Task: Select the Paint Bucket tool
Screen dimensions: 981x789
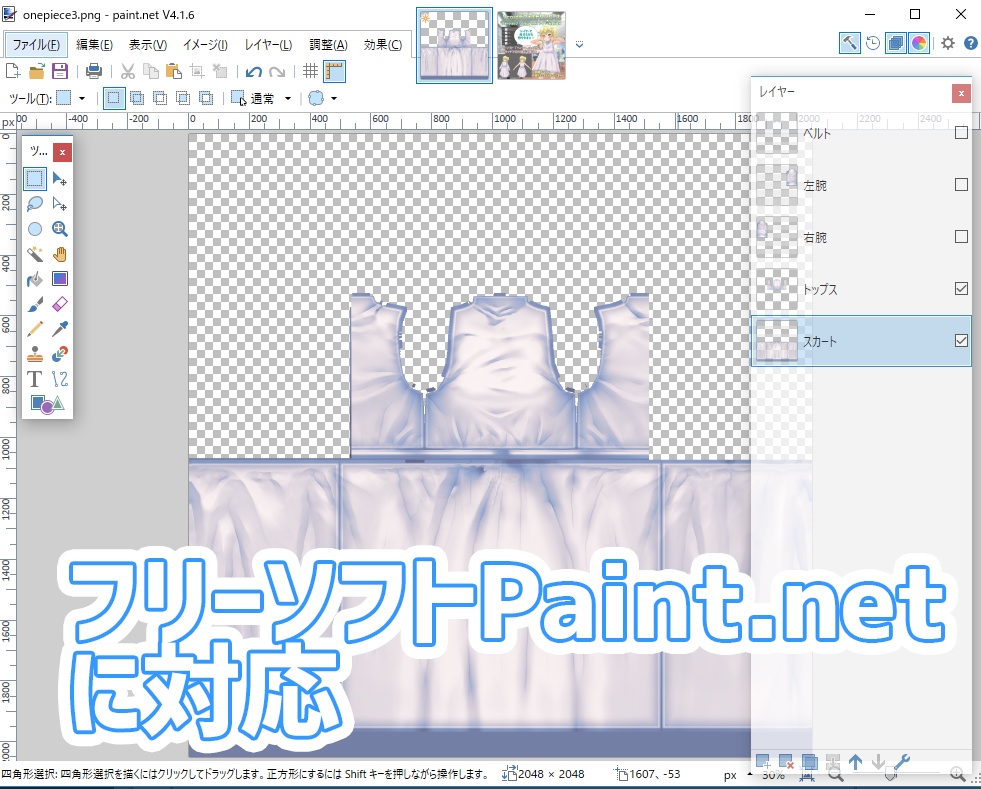Action: [34, 279]
